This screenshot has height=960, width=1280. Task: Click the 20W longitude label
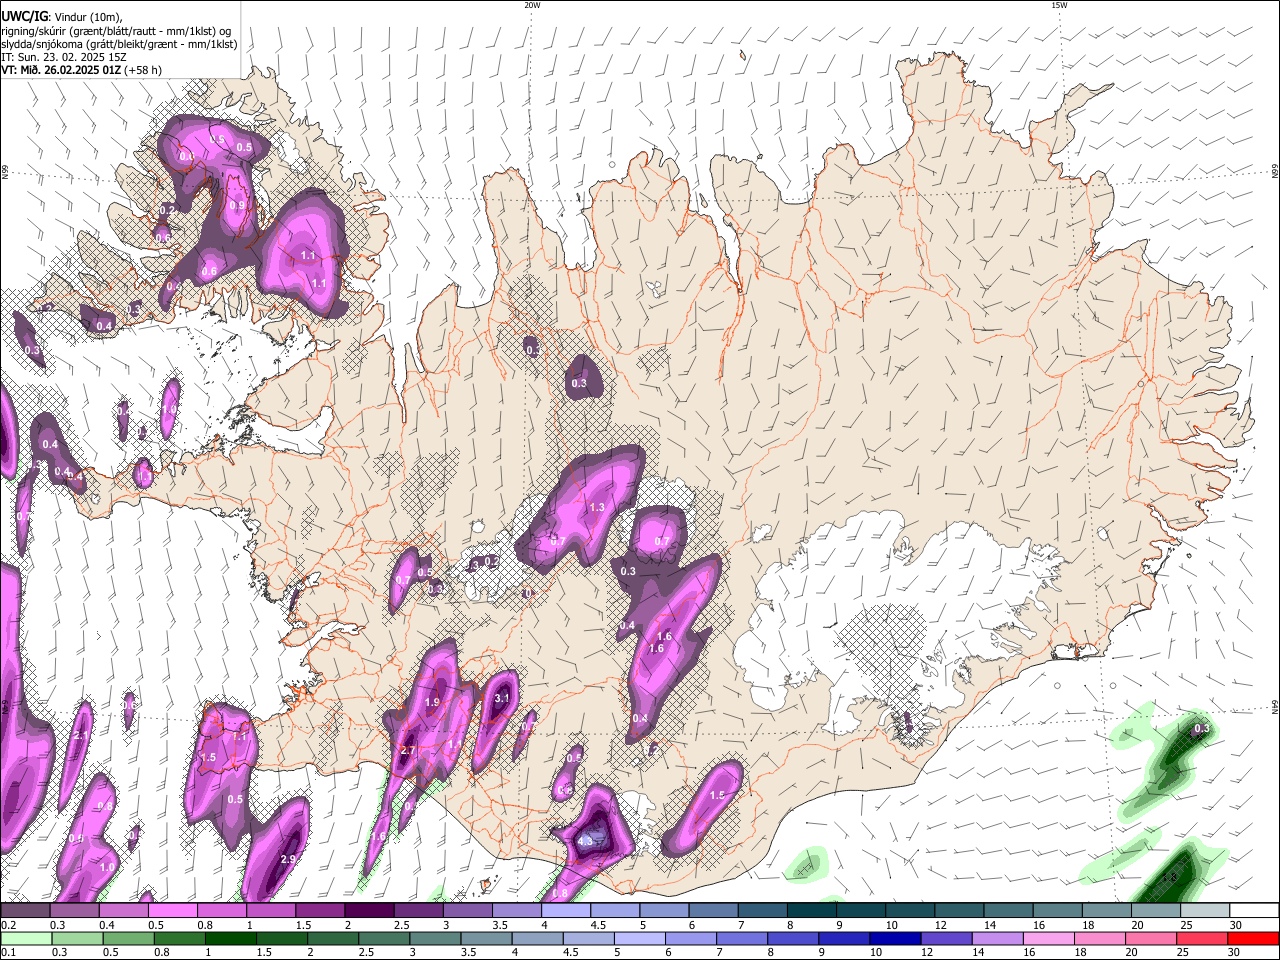pyautogui.click(x=532, y=5)
